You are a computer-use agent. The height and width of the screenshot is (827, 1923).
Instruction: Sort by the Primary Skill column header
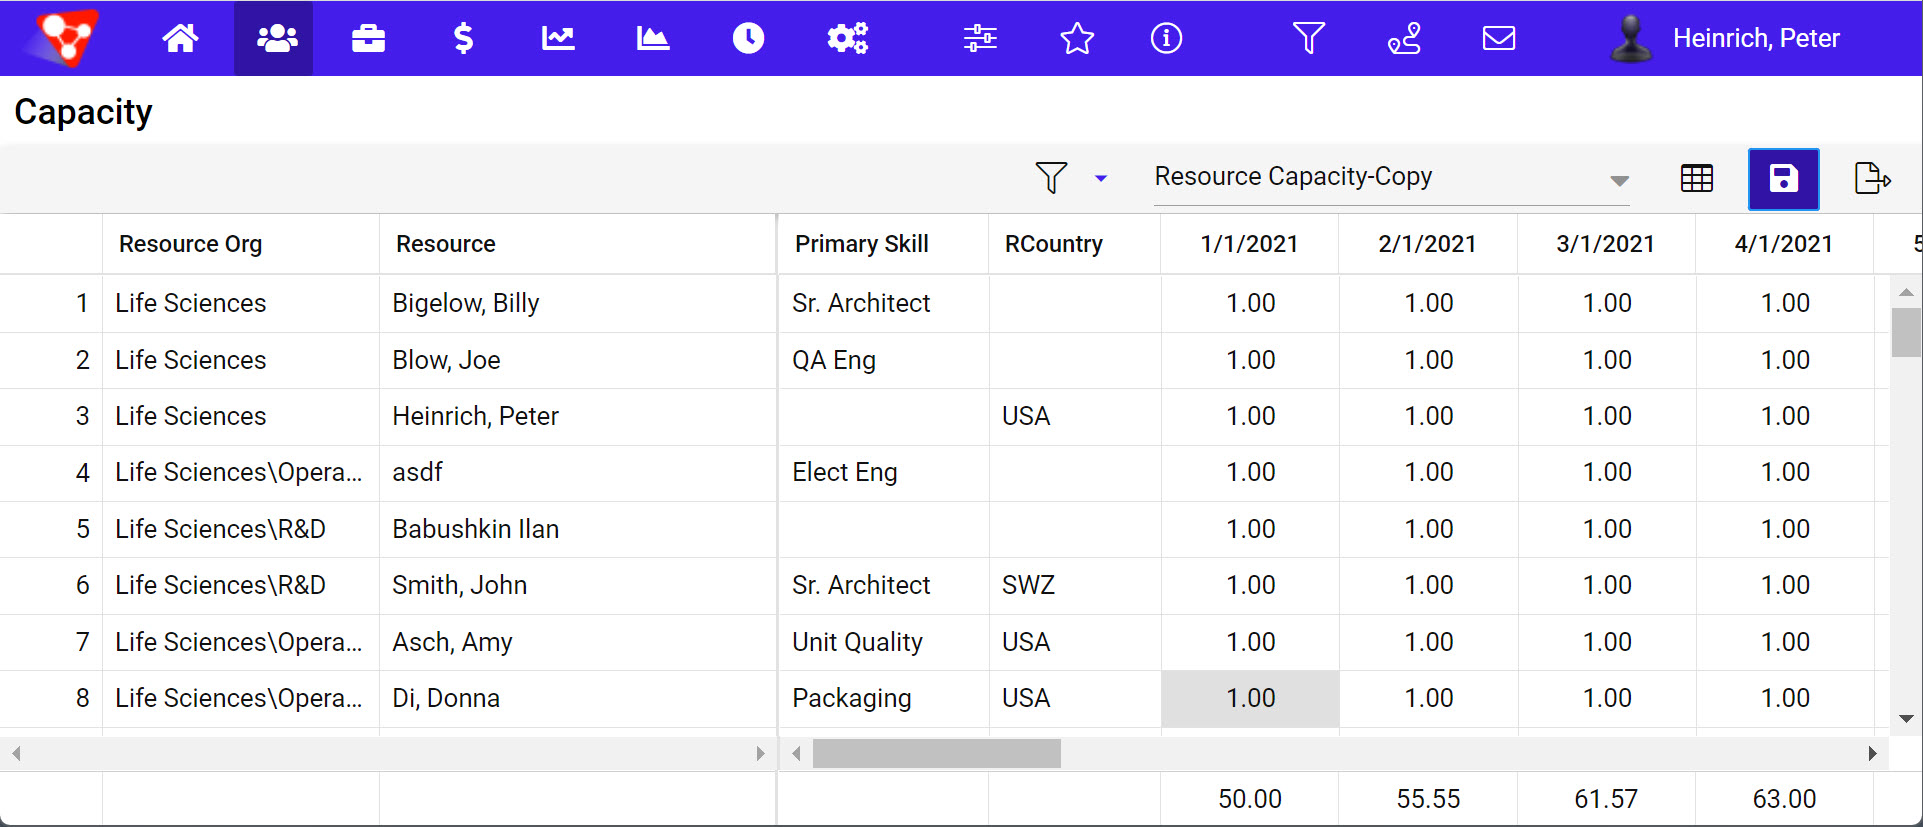(x=861, y=244)
